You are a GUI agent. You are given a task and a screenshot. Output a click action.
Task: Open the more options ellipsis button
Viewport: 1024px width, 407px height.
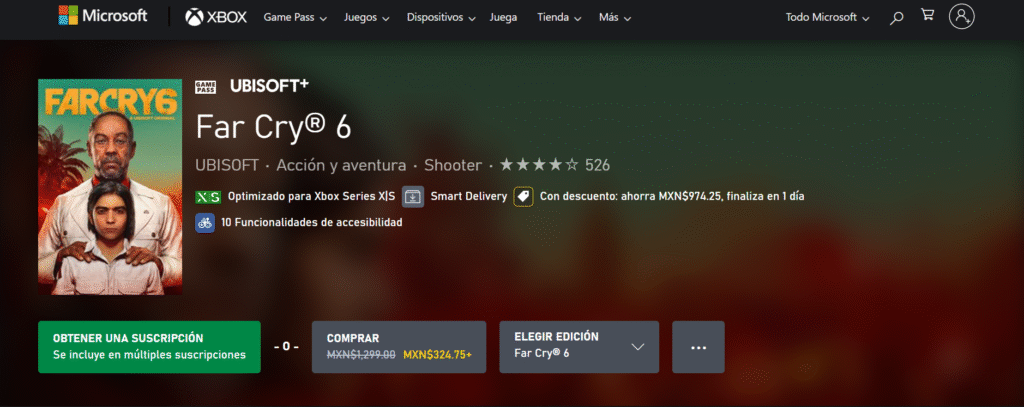(699, 347)
